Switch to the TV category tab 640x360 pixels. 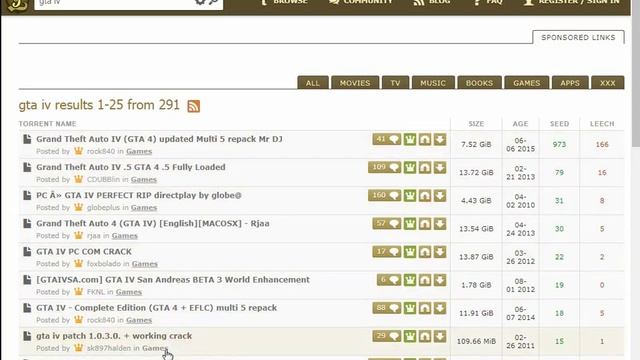(x=395, y=82)
